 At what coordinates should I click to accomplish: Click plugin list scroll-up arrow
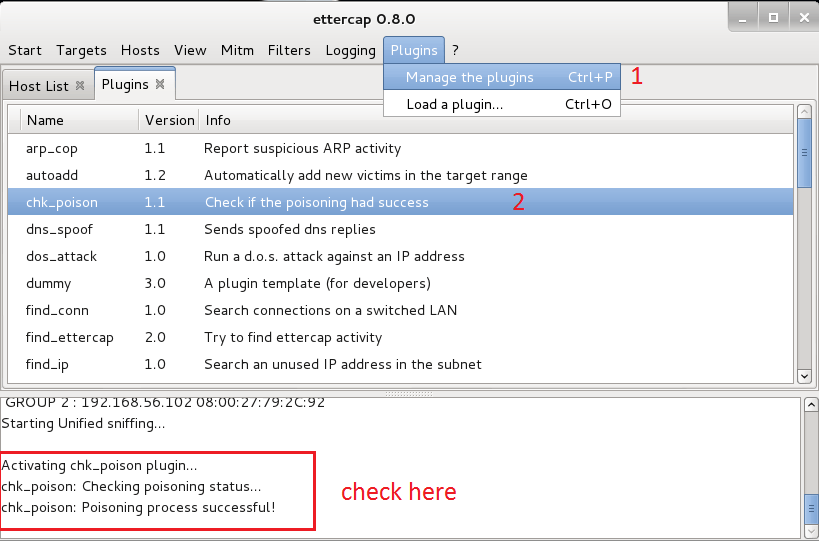pos(804,112)
